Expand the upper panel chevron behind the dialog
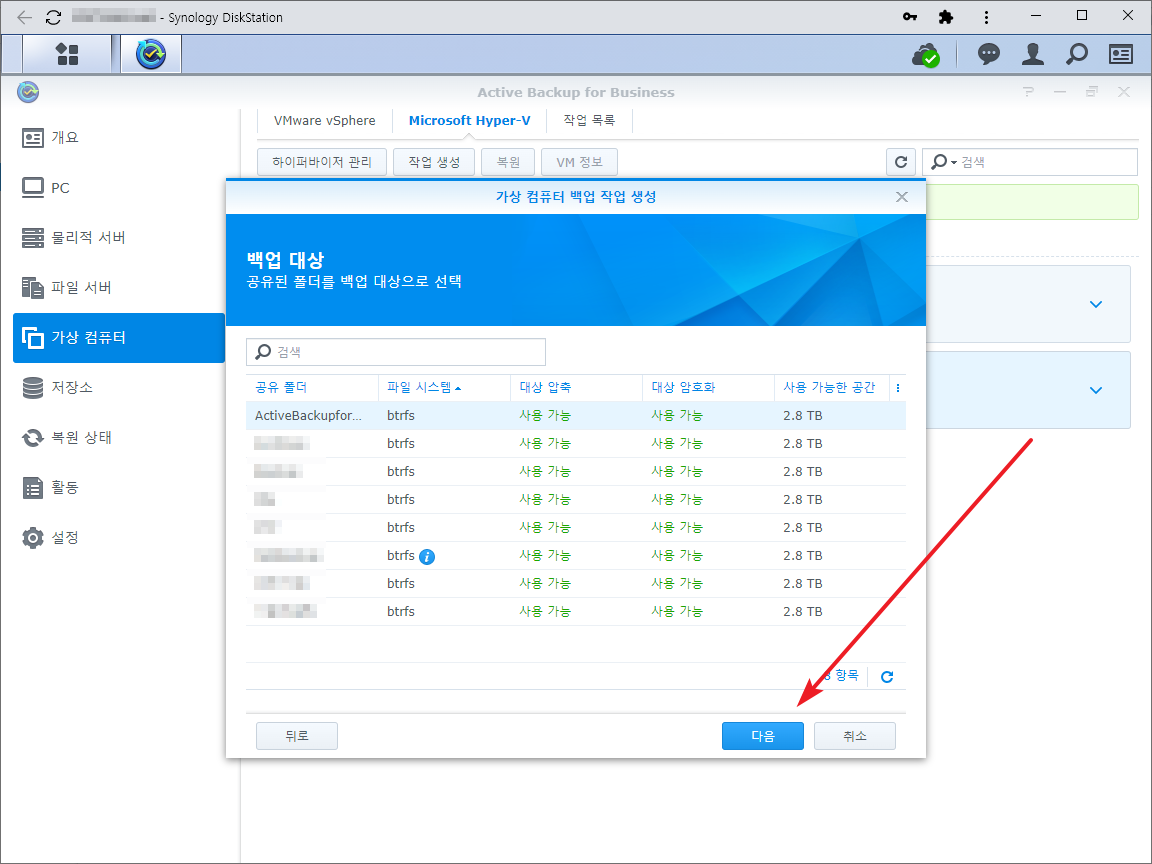 click(1095, 304)
